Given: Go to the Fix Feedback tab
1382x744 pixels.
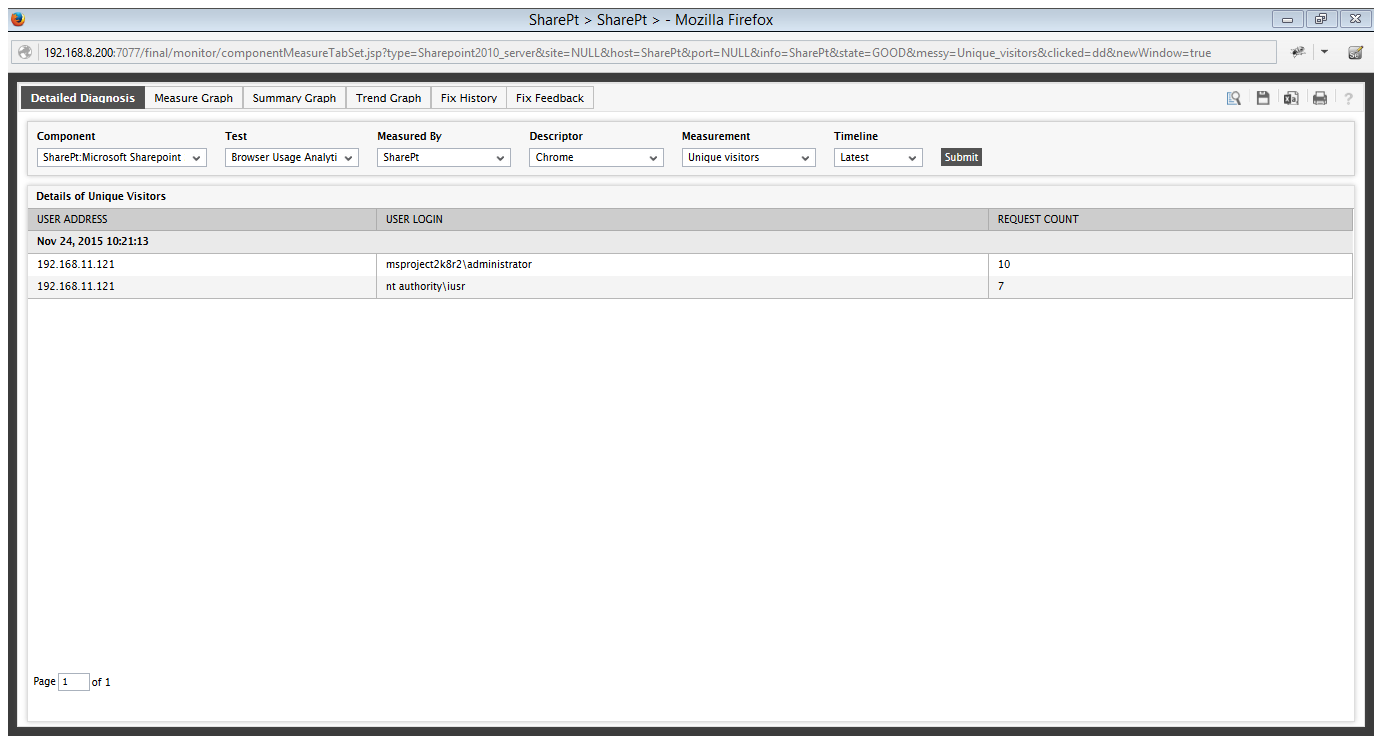Looking at the screenshot, I should coord(550,98).
